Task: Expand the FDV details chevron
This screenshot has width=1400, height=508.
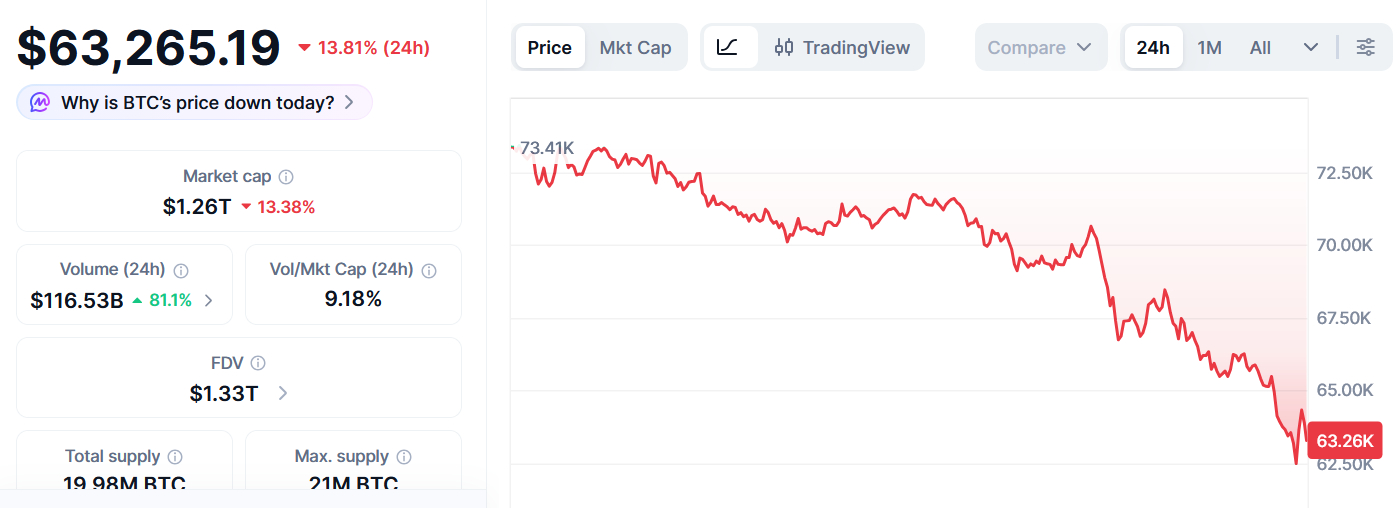Action: tap(283, 393)
